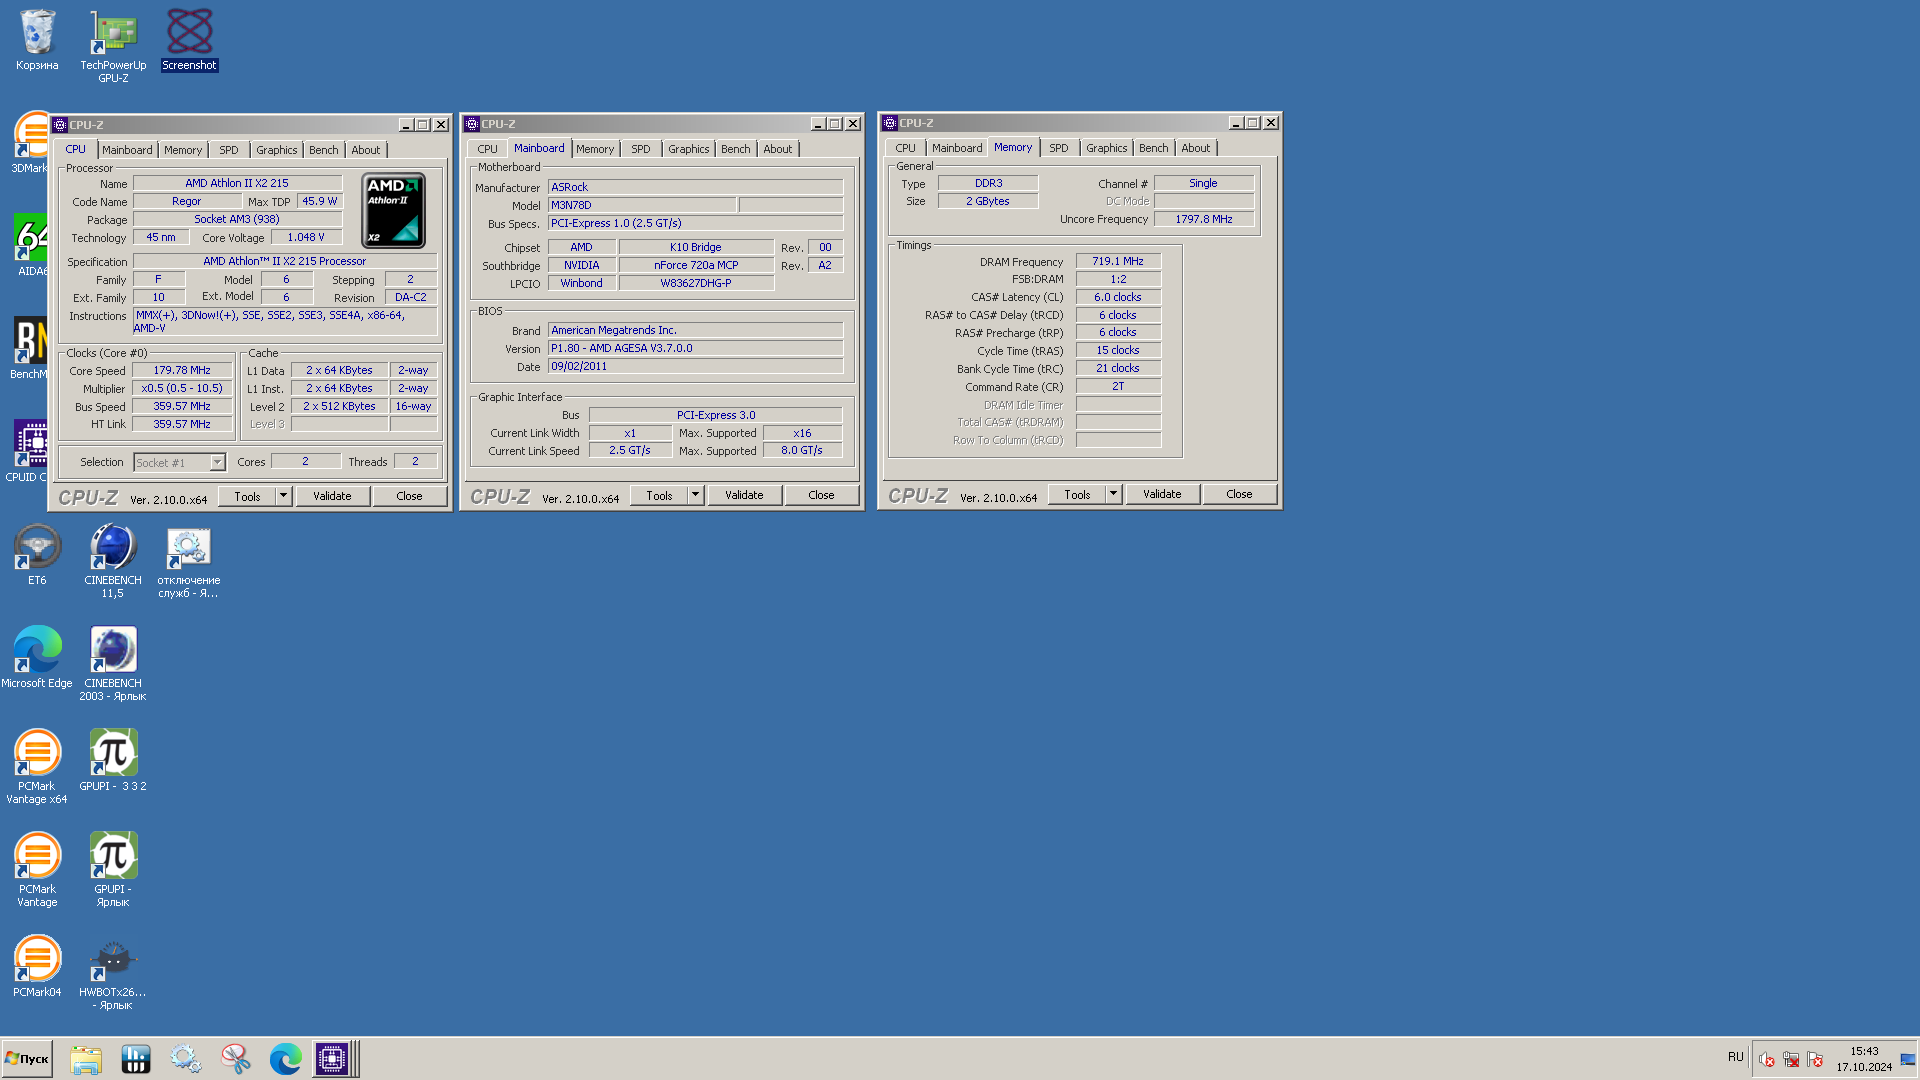The height and width of the screenshot is (1080, 1920).
Task: Click Validate in the Mainboard window
Action: (x=744, y=495)
